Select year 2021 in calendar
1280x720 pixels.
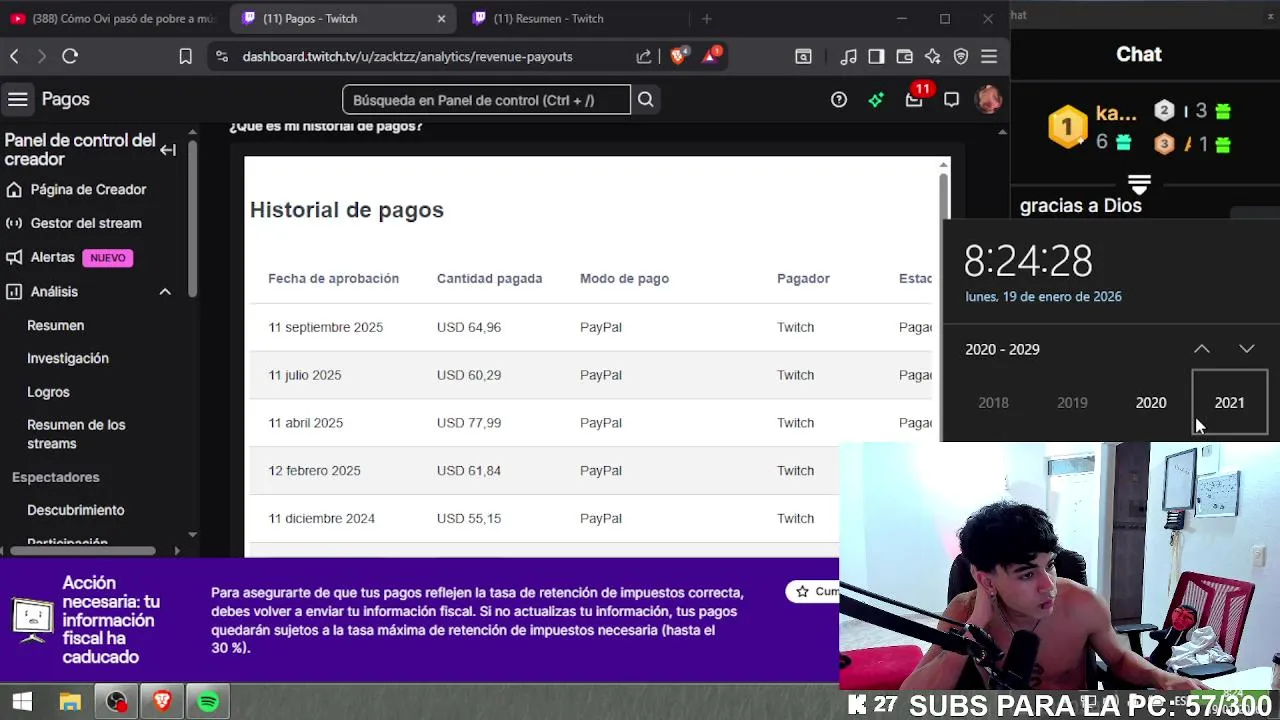(x=1230, y=402)
